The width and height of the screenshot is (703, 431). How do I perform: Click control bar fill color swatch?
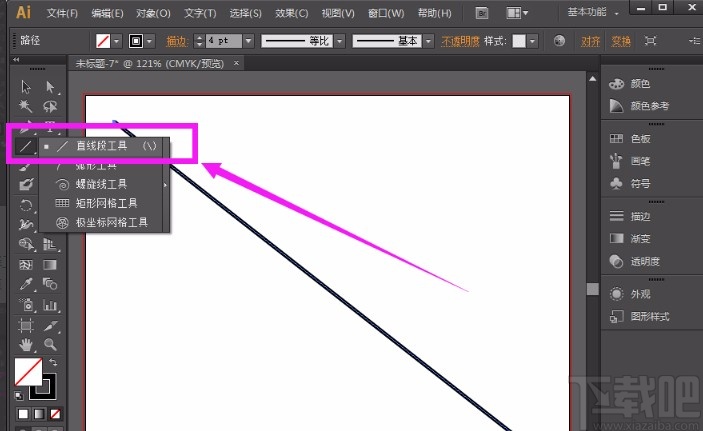click(x=103, y=41)
